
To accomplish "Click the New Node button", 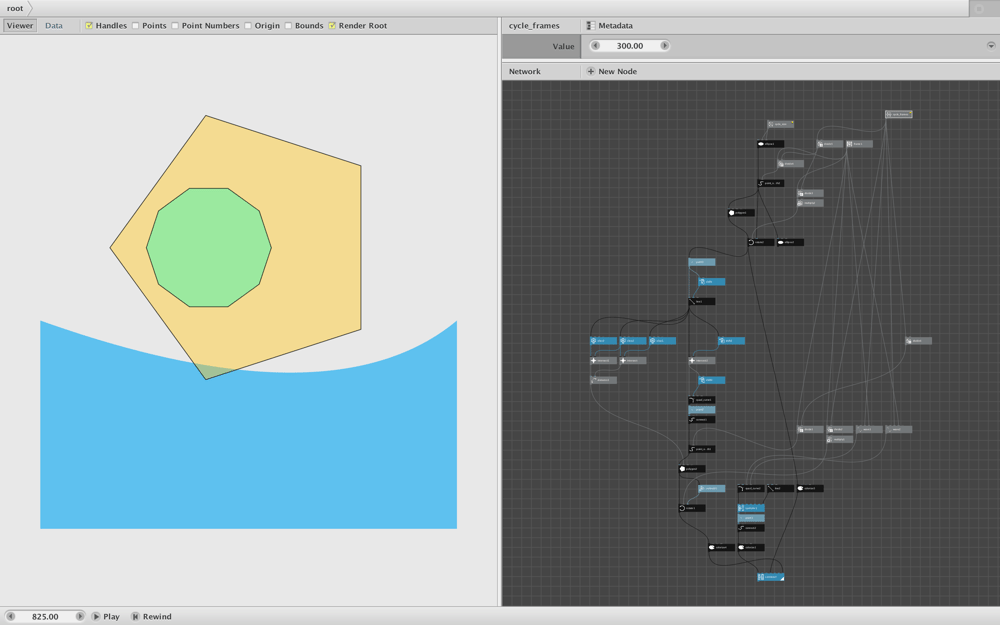I will [612, 71].
